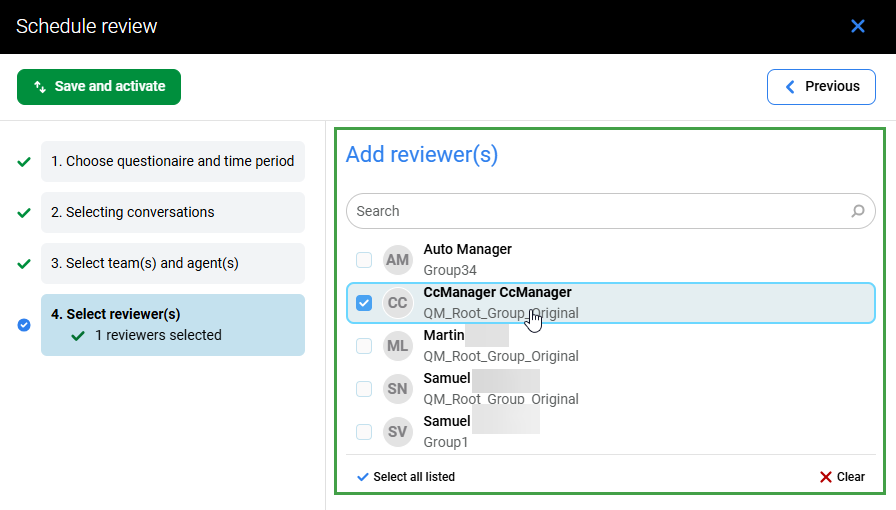The image size is (896, 510).
Task: Click the ML avatar icon for Martin
Action: pyautogui.click(x=398, y=346)
